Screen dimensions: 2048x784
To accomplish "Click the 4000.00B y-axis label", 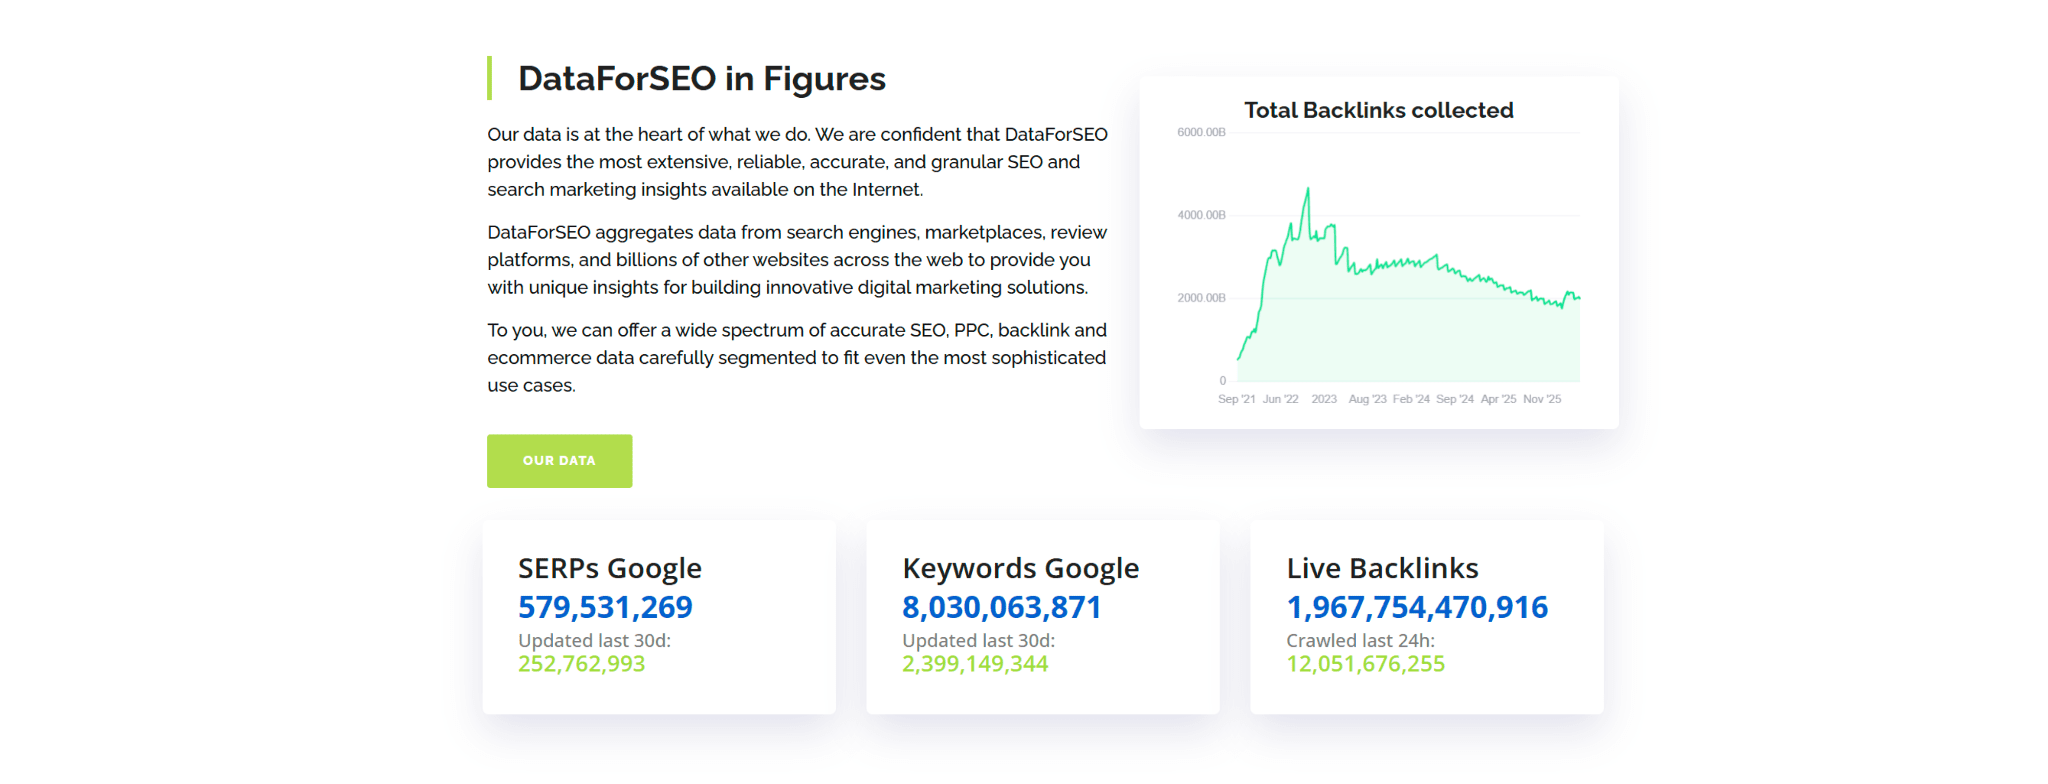I will pos(1201,215).
